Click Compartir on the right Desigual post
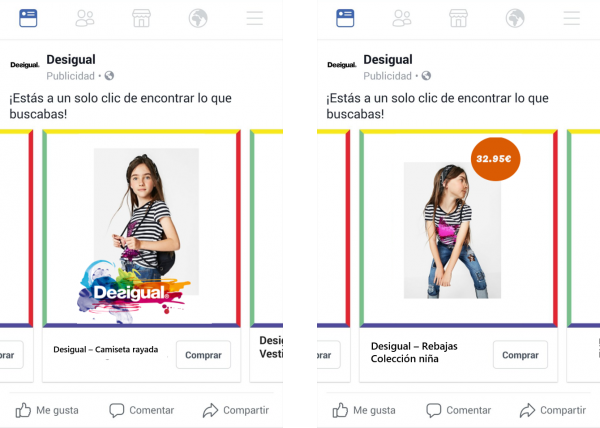 point(553,410)
